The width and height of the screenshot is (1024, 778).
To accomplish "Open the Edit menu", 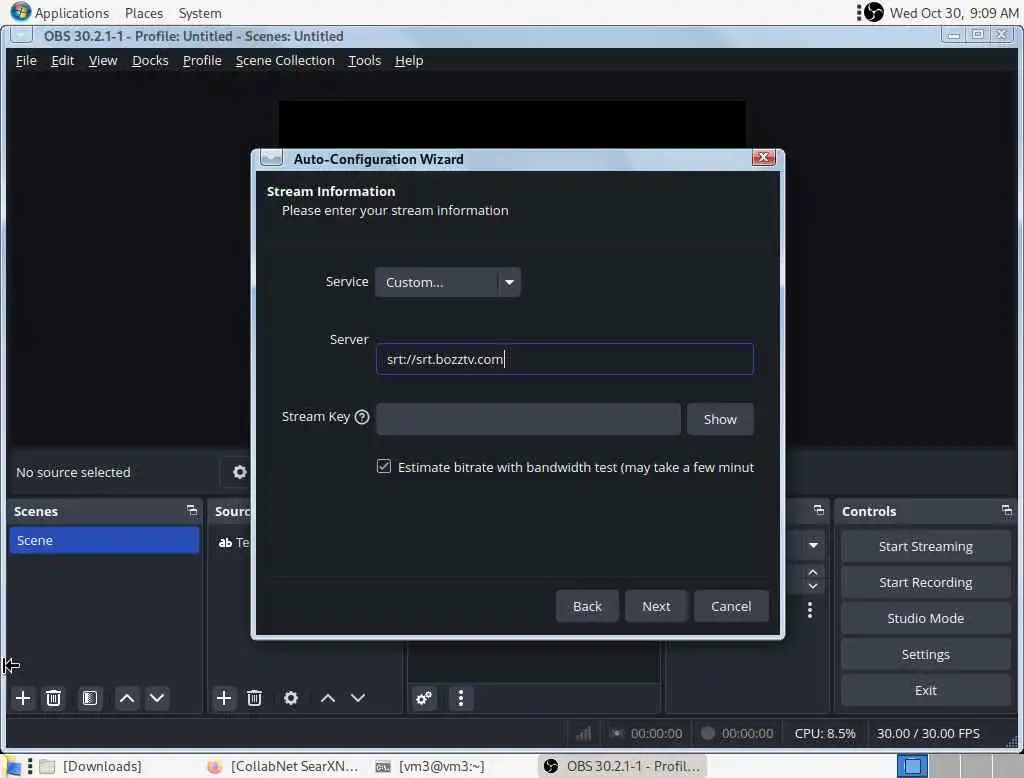I will [x=63, y=61].
